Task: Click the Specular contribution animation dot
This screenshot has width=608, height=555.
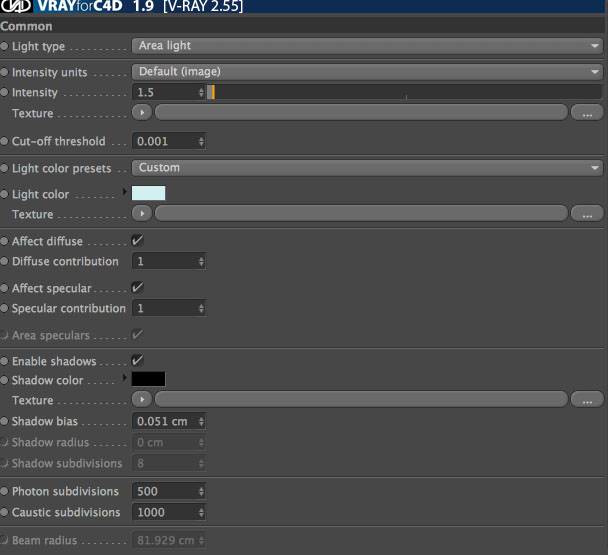Action: tap(4, 308)
